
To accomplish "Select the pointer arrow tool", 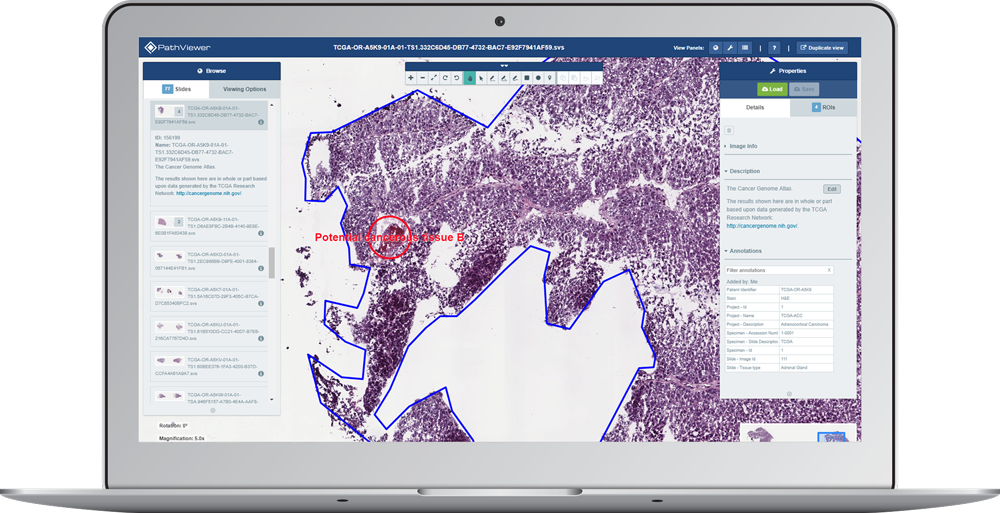I will pyautogui.click(x=482, y=78).
